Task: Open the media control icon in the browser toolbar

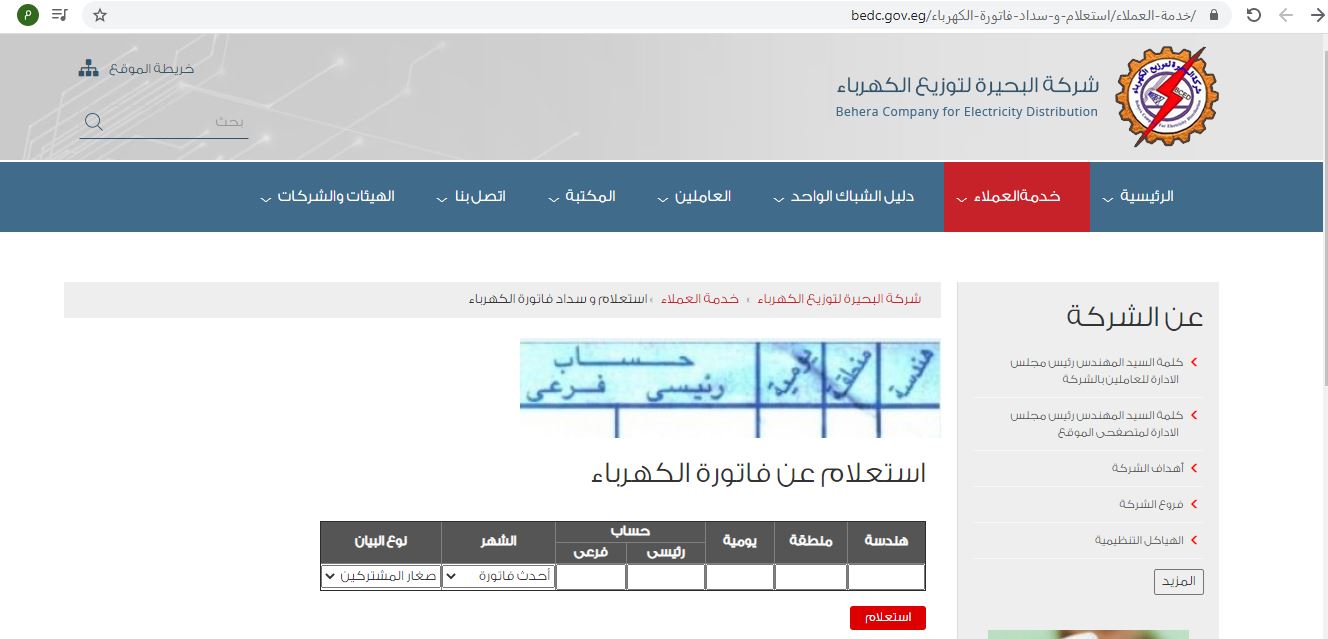Action: [61, 15]
